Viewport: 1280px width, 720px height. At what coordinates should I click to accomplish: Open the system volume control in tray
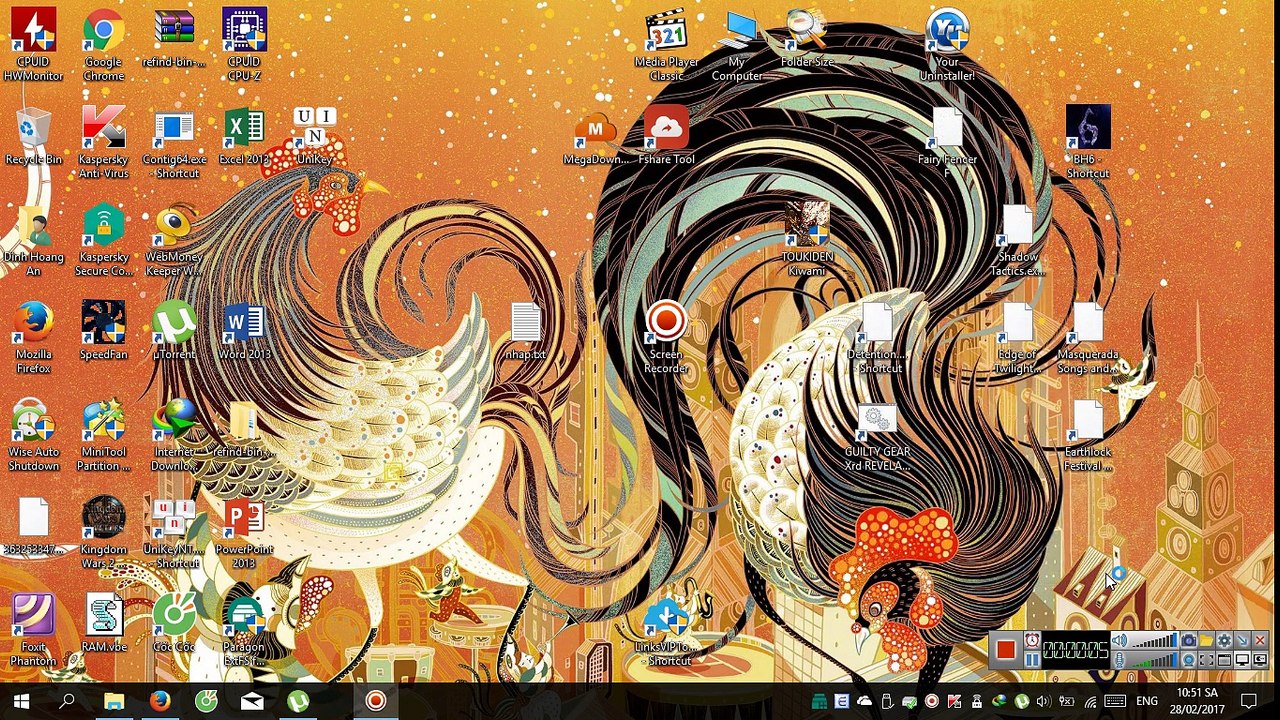[x=1044, y=701]
